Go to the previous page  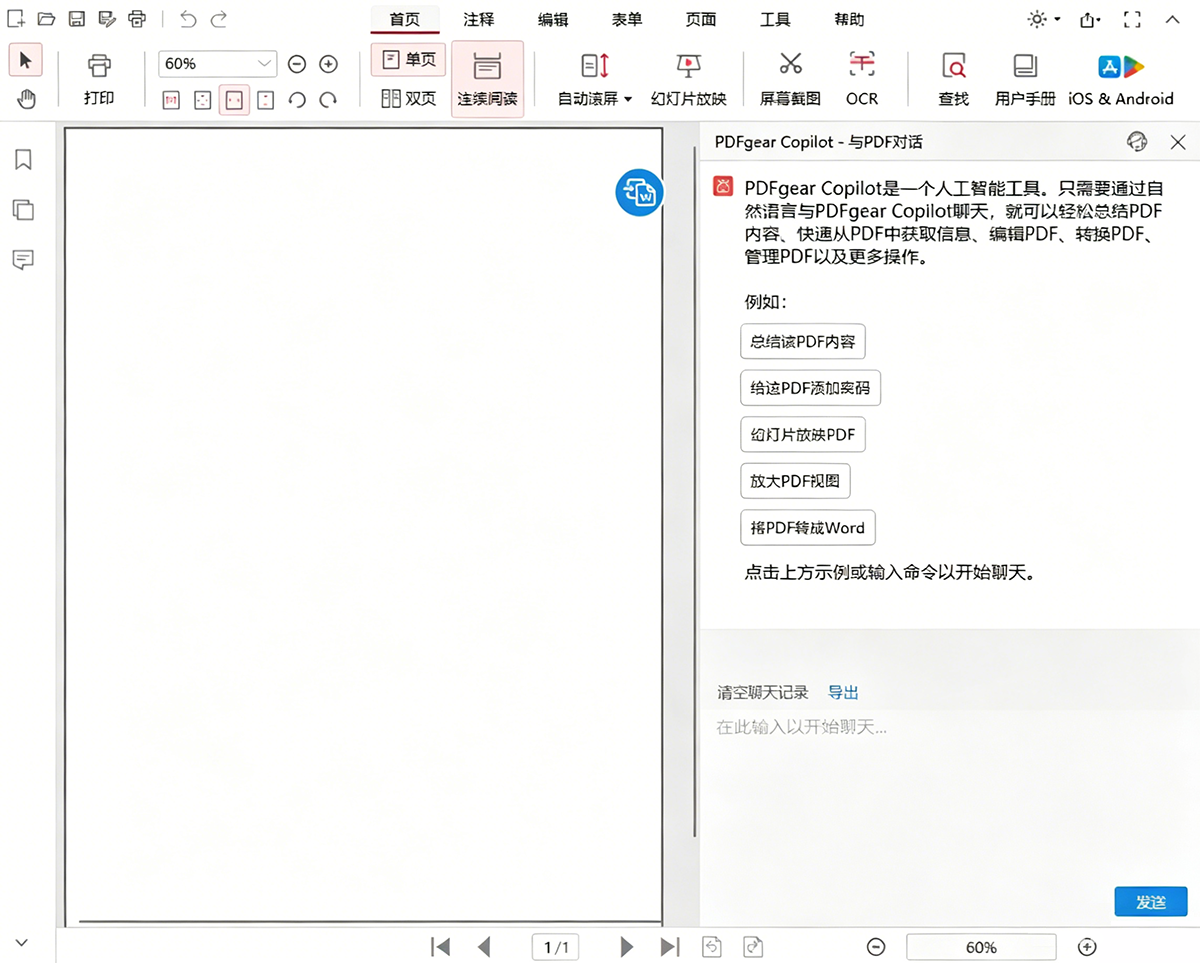[x=484, y=946]
